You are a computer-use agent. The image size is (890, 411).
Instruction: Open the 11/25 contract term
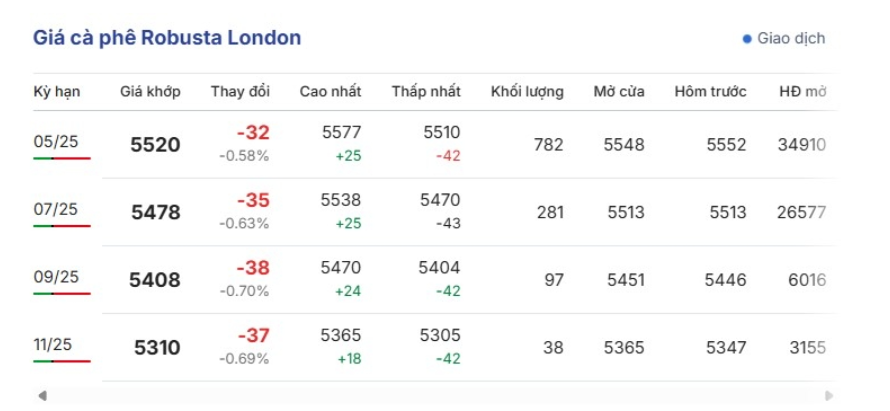[56, 345]
